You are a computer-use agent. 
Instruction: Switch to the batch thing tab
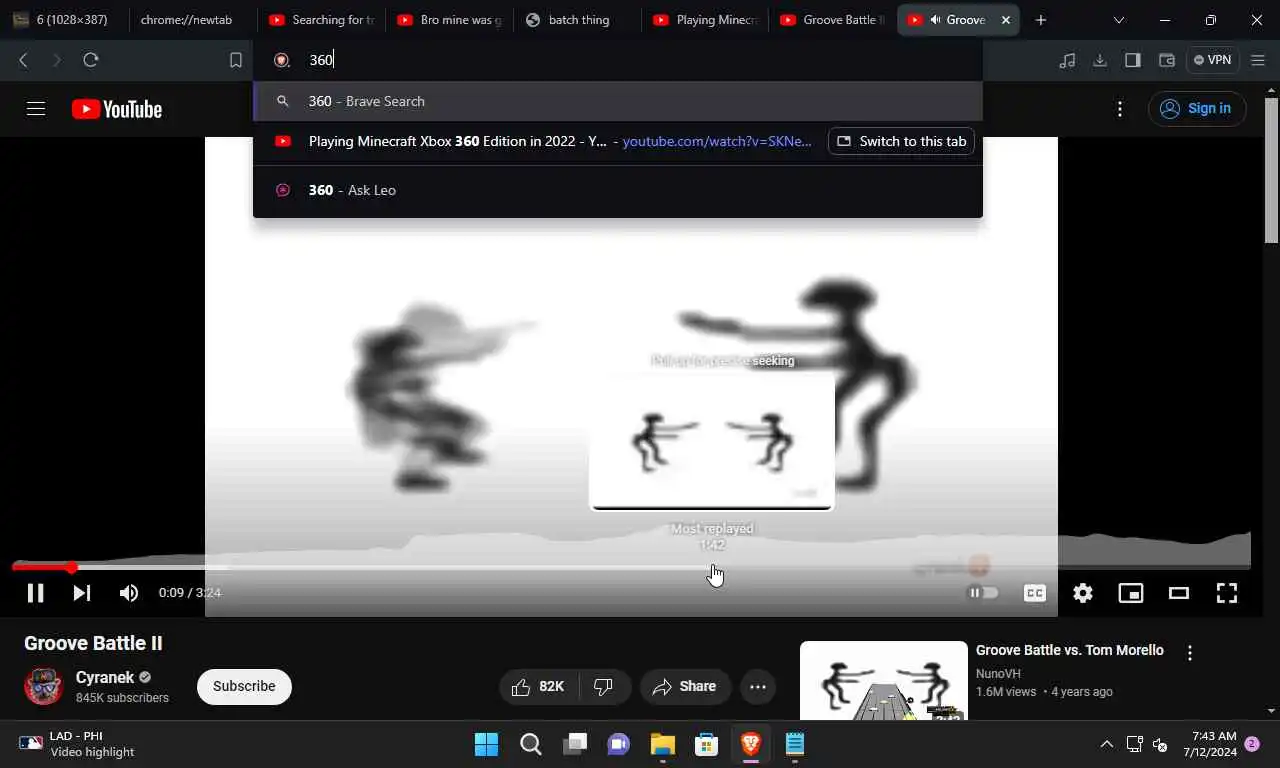point(578,20)
